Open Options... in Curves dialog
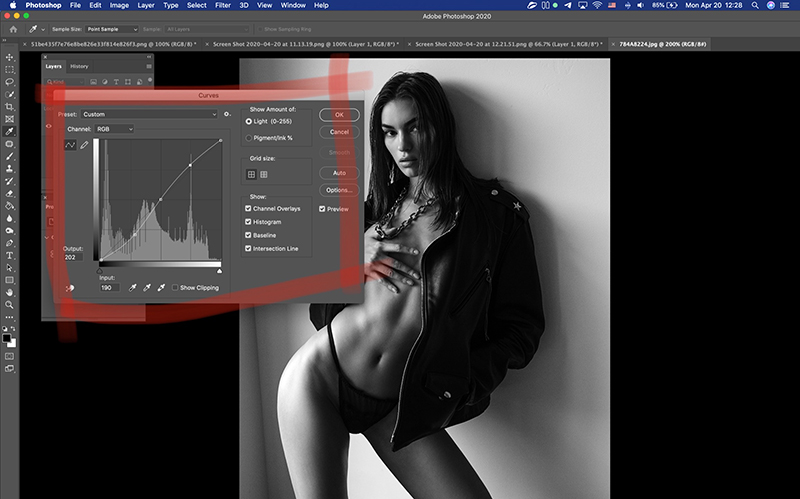Screen dimensions: 800x499 (339, 190)
